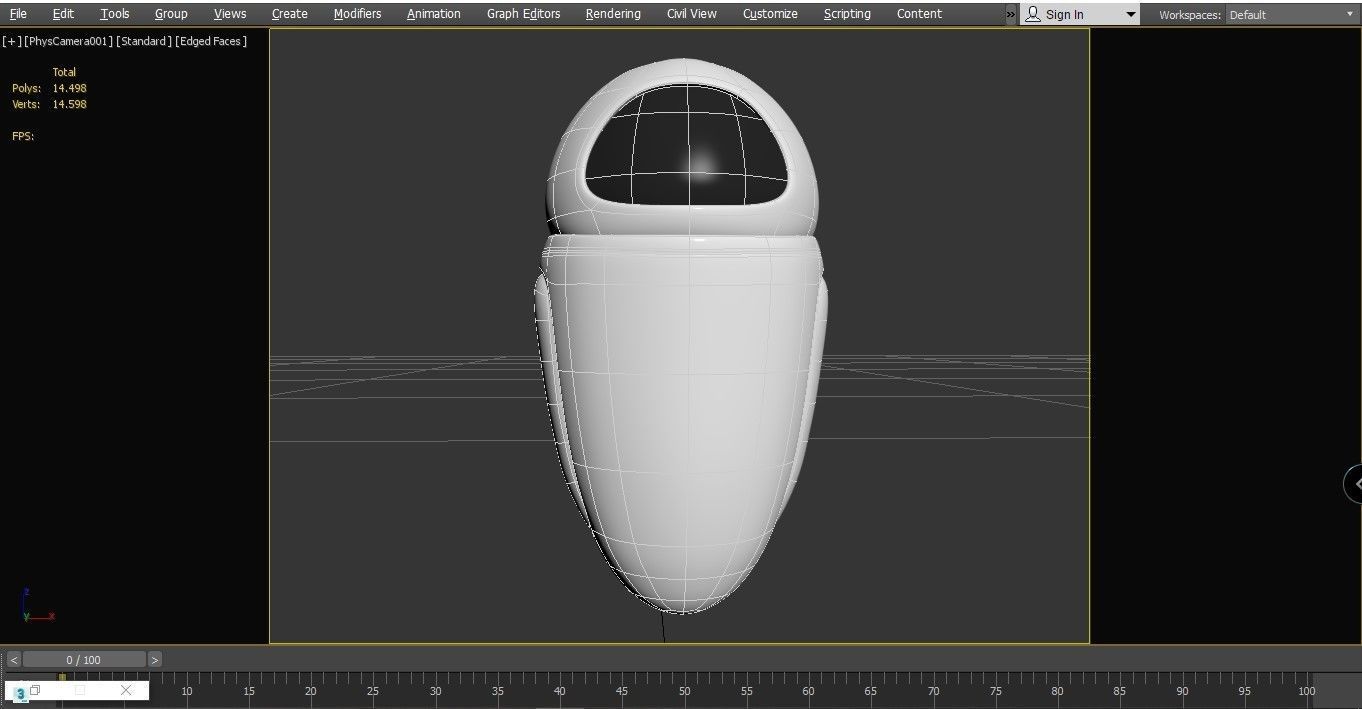The image size is (1362, 709).
Task: Open the Tools menu
Action: click(114, 14)
